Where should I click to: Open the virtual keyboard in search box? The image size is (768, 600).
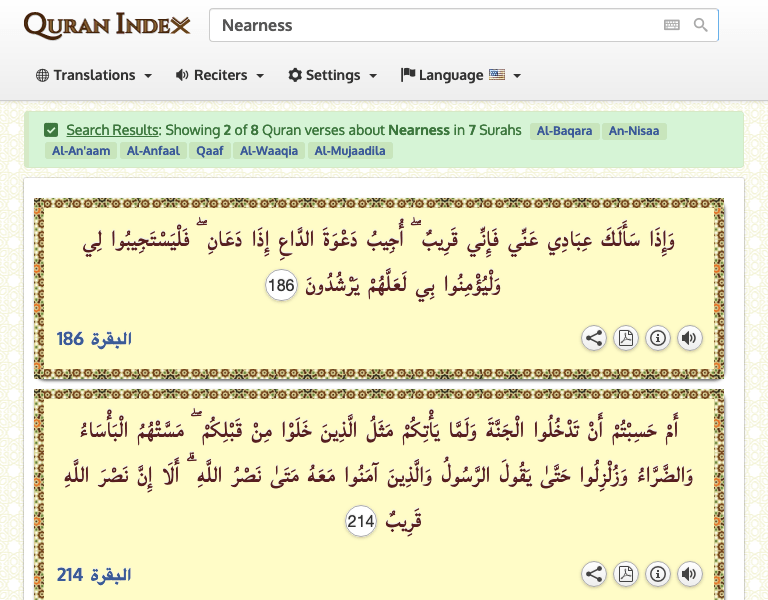click(672, 25)
